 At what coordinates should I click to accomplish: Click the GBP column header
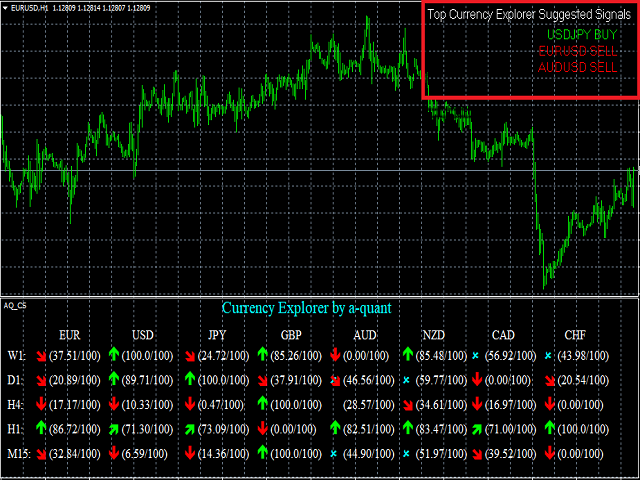pos(291,336)
